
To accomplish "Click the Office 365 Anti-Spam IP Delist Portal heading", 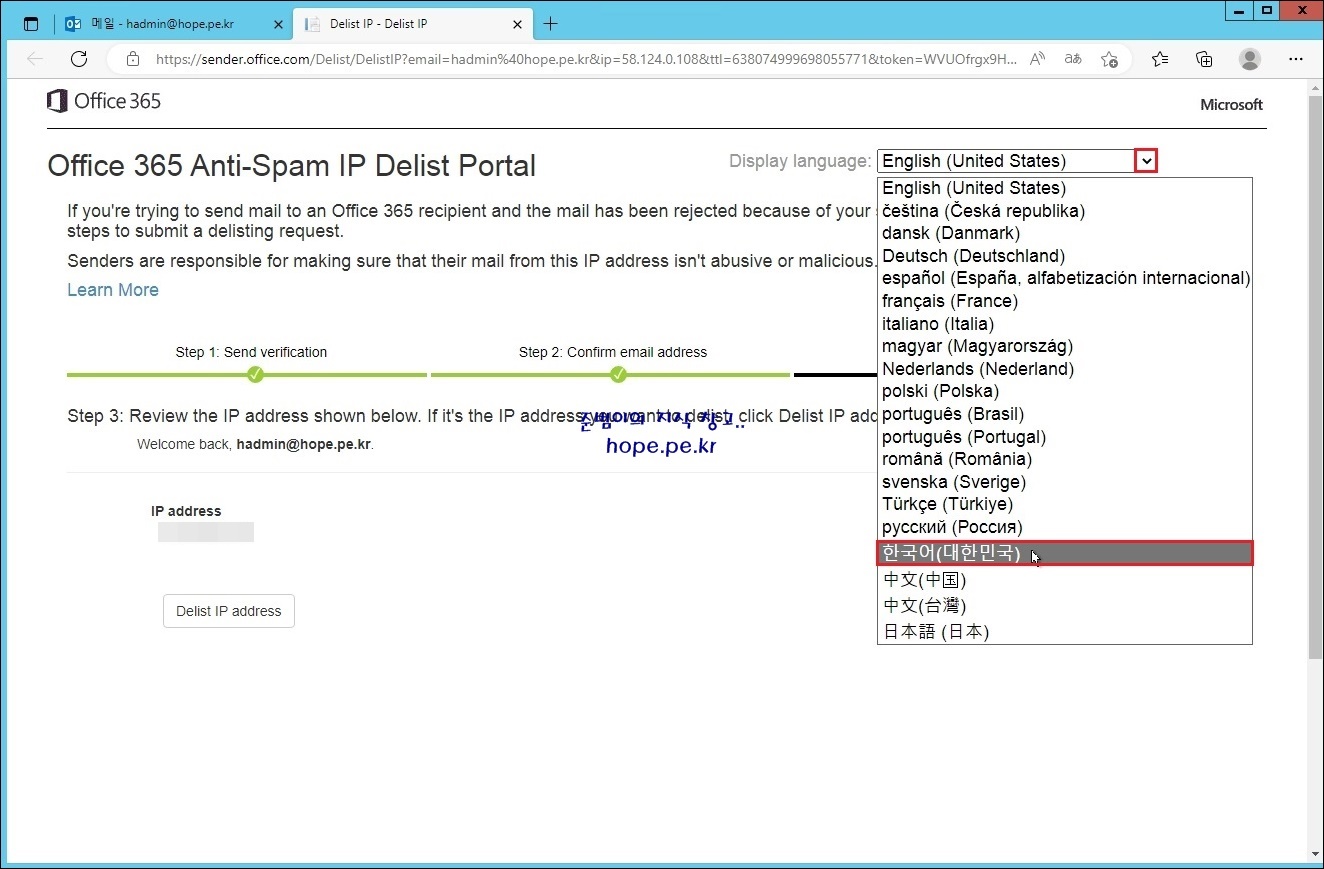I will point(292,165).
